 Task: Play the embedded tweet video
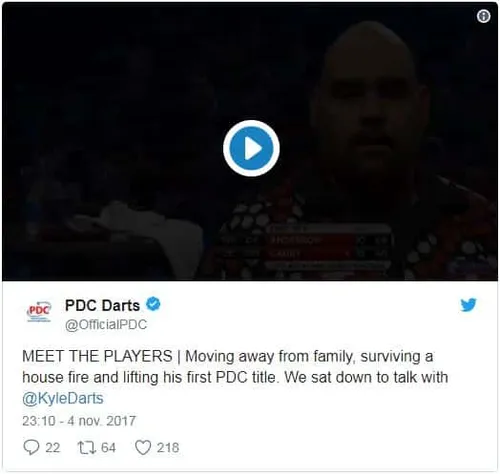point(251,148)
